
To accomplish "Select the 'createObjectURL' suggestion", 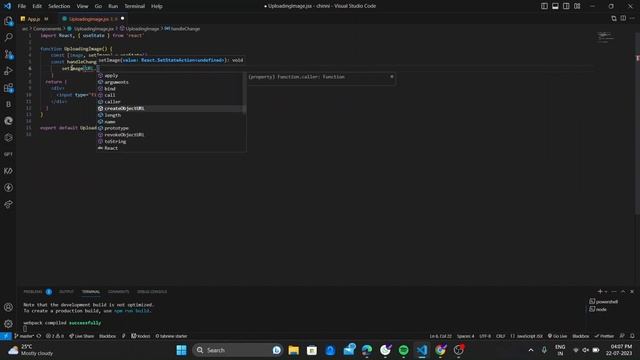I will point(171,109).
